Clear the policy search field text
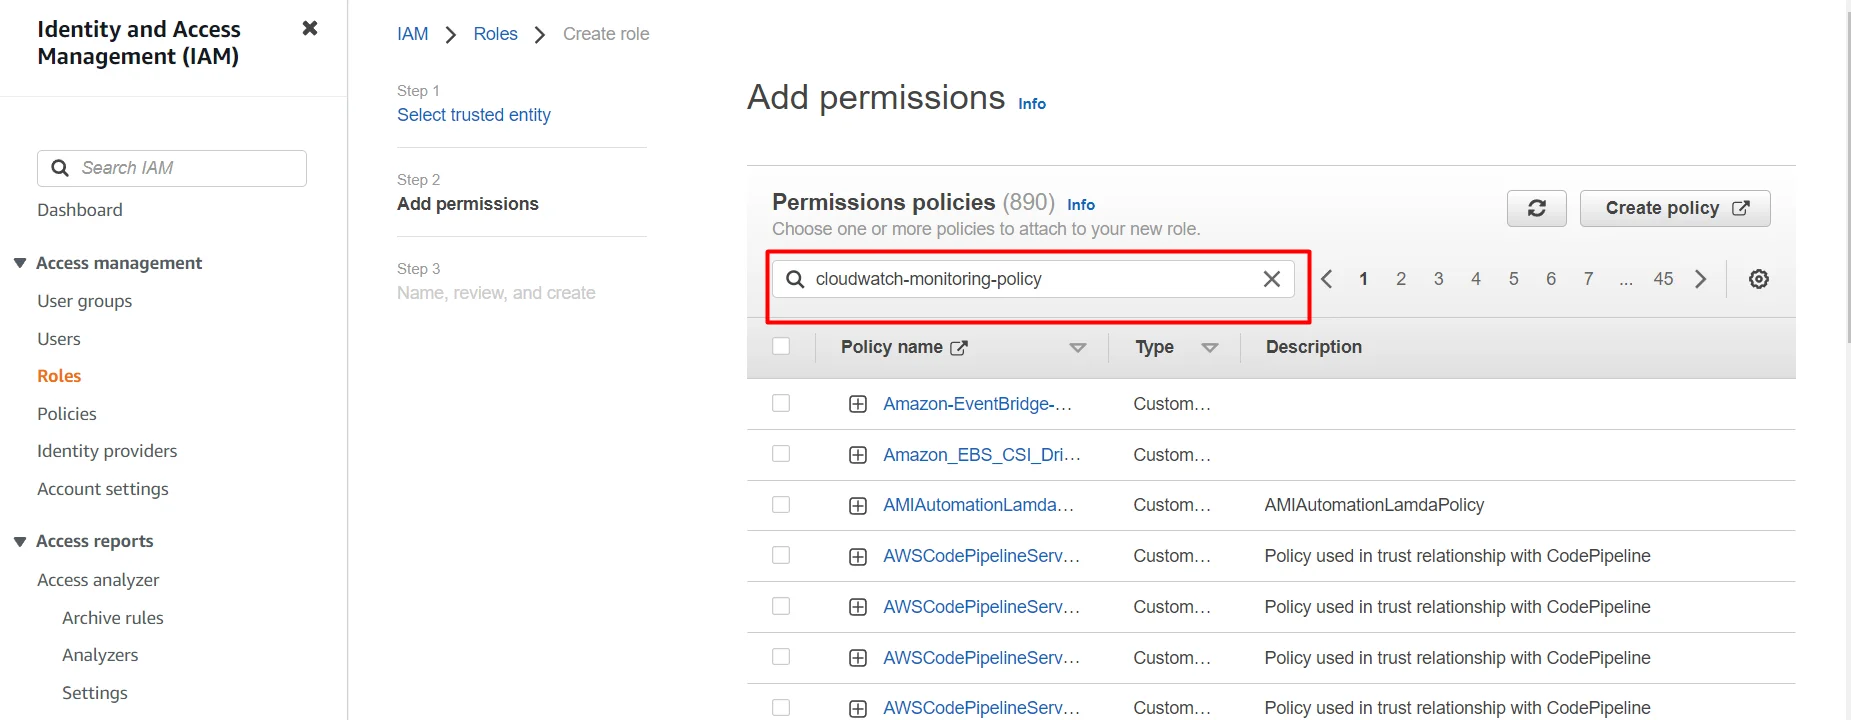 pyautogui.click(x=1271, y=279)
